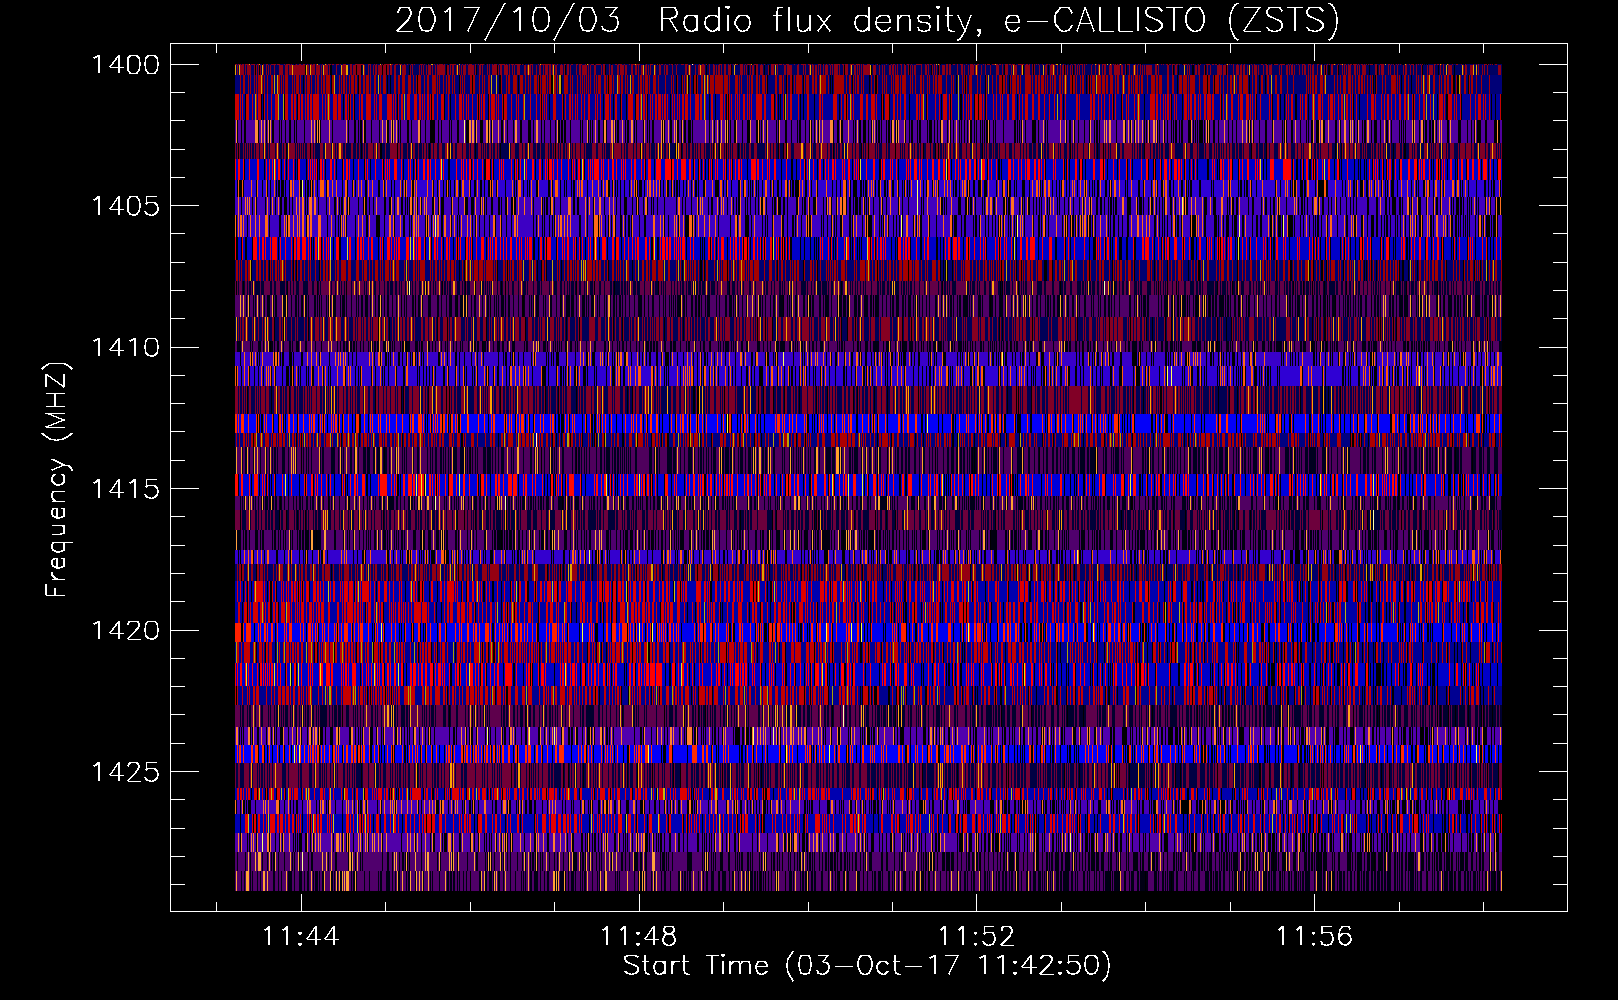Screen dimensions: 1618x1000
Task: Click the 1425 frequency tick label
Action: 125,772
